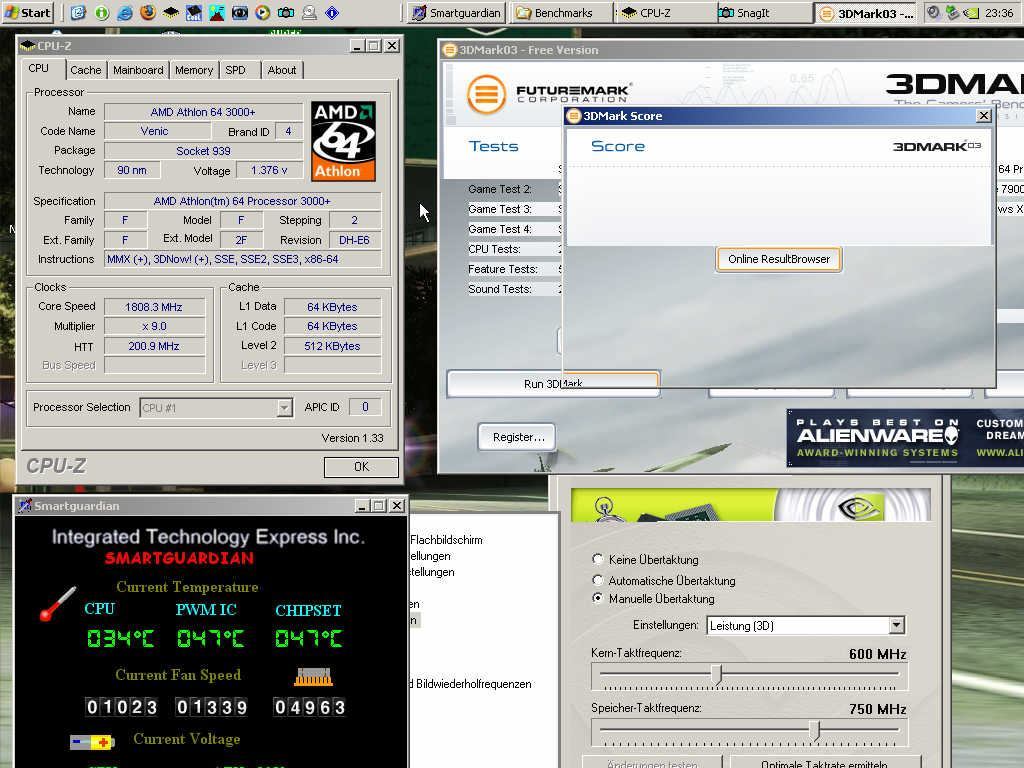Select Automatische Übertaktung radio button
1024x768 pixels.
click(597, 580)
